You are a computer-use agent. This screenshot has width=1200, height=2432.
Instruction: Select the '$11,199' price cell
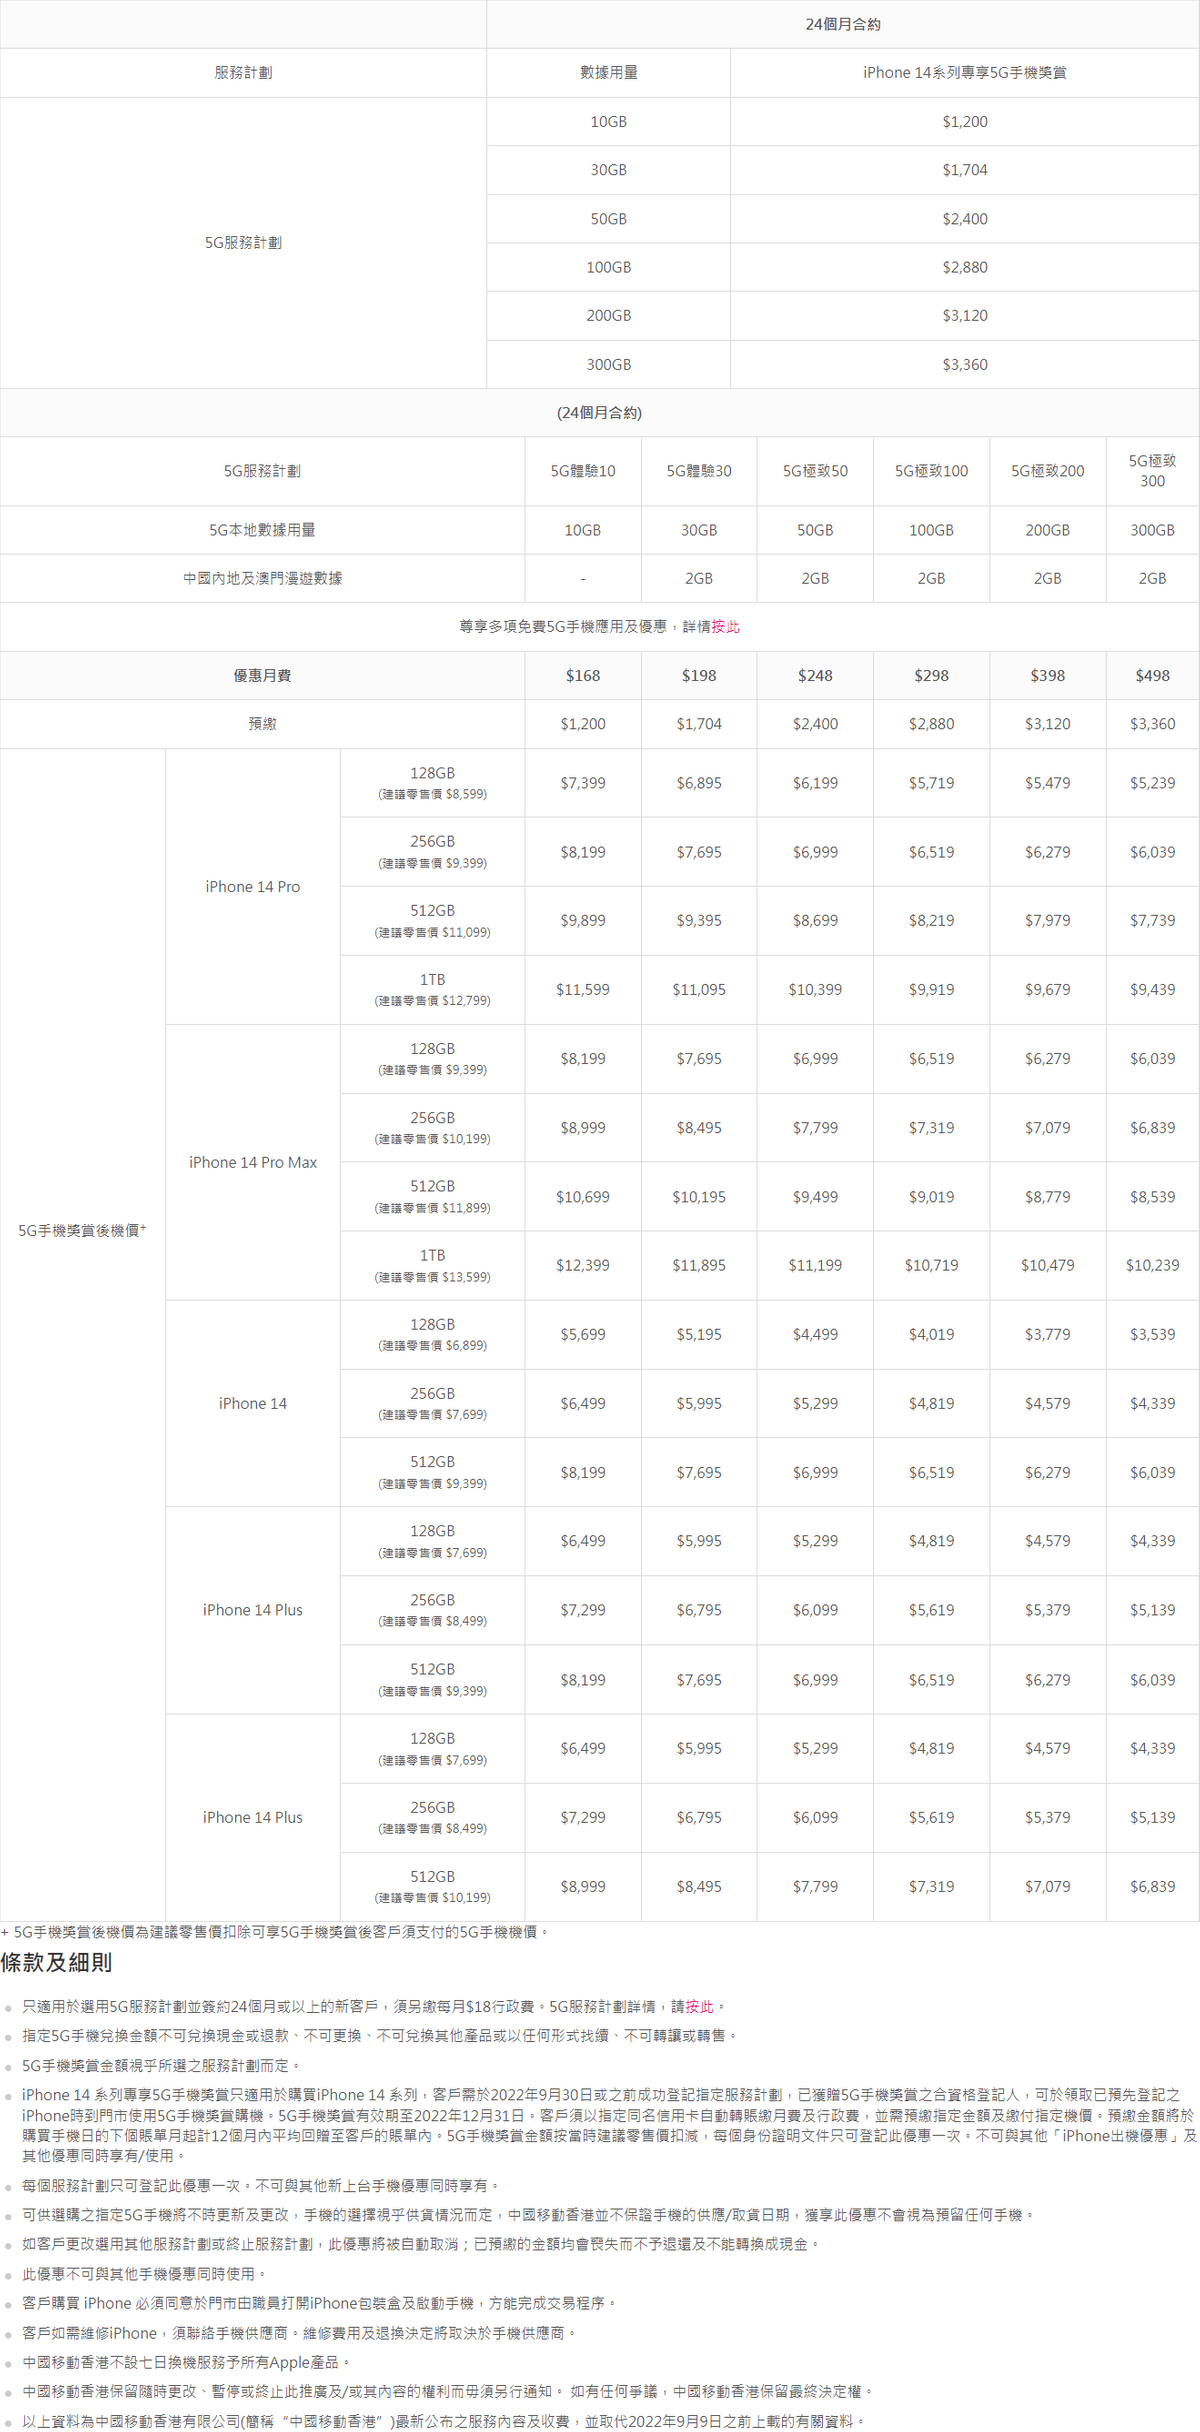[x=815, y=1266]
